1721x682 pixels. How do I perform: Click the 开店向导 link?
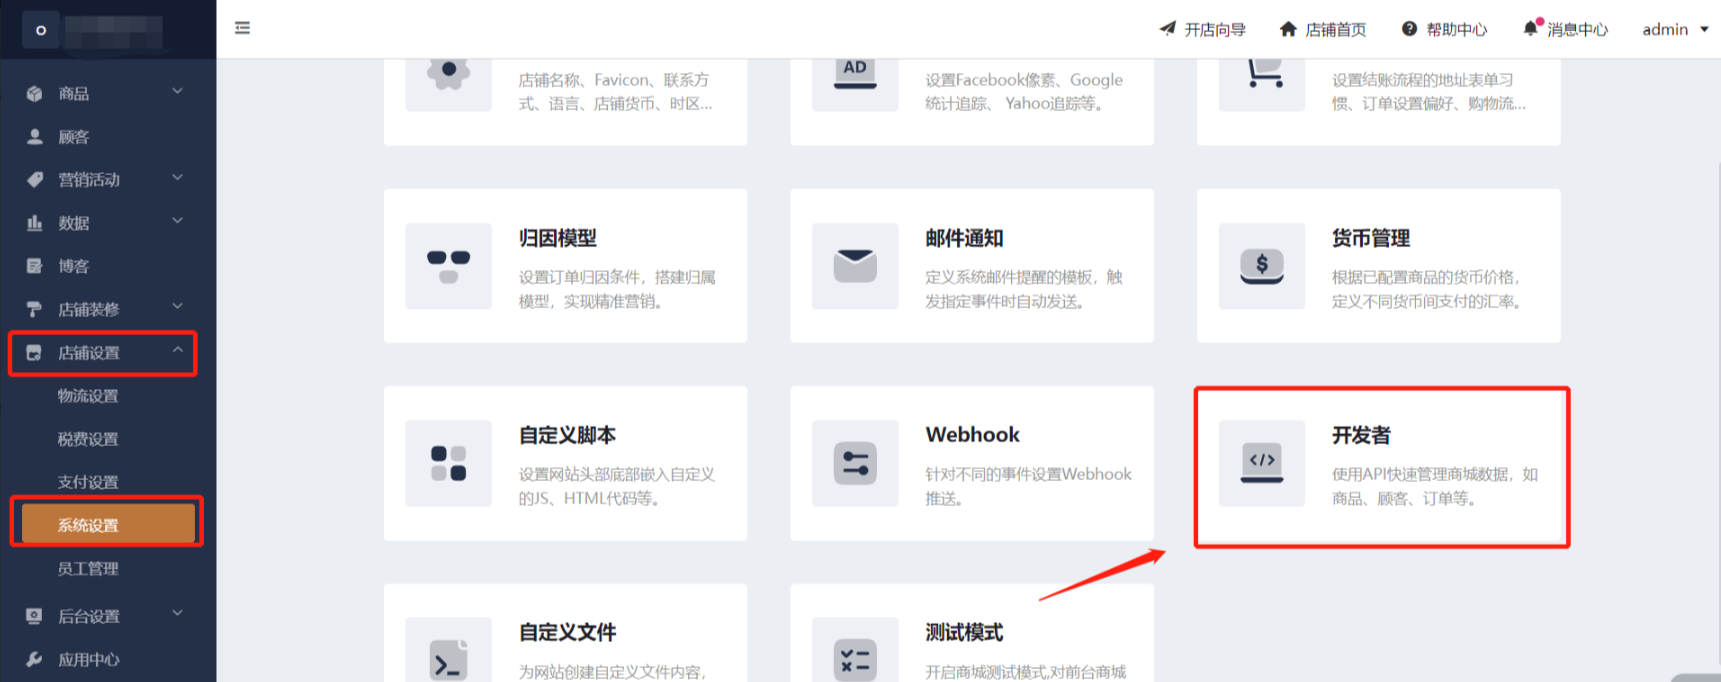(x=1202, y=29)
